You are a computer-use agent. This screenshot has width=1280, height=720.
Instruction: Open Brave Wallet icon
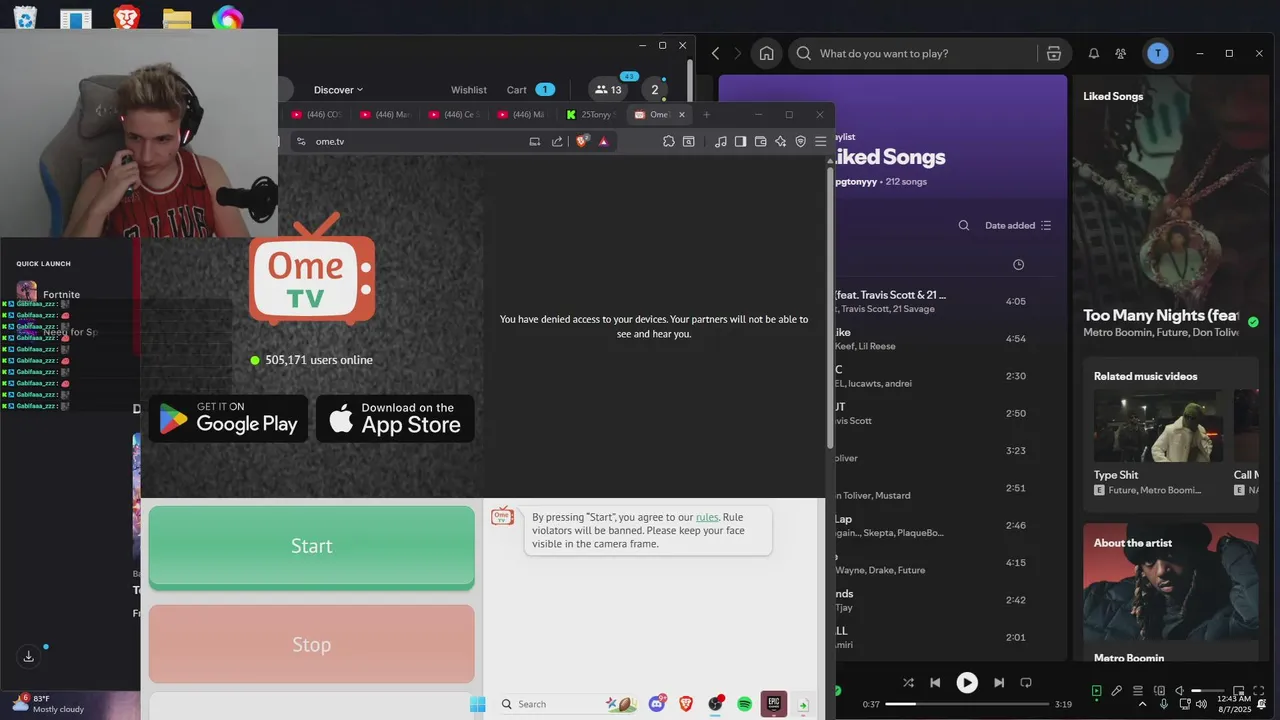tap(761, 142)
